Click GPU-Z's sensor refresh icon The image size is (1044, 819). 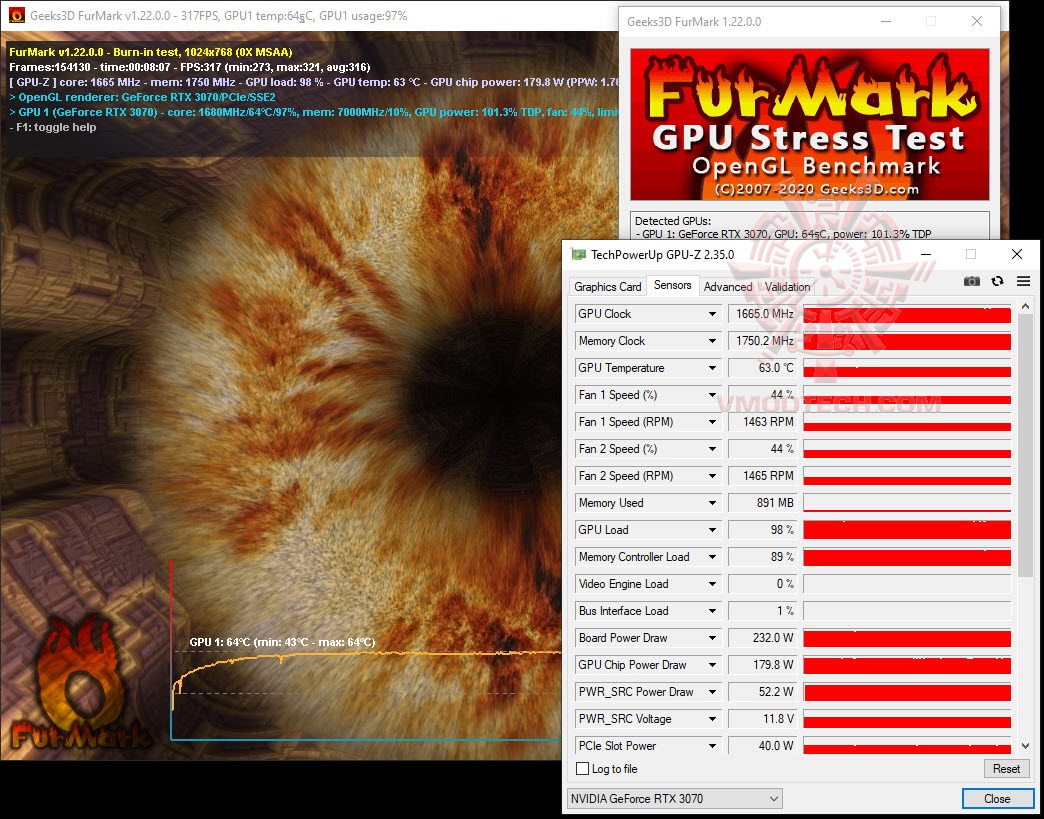point(997,282)
